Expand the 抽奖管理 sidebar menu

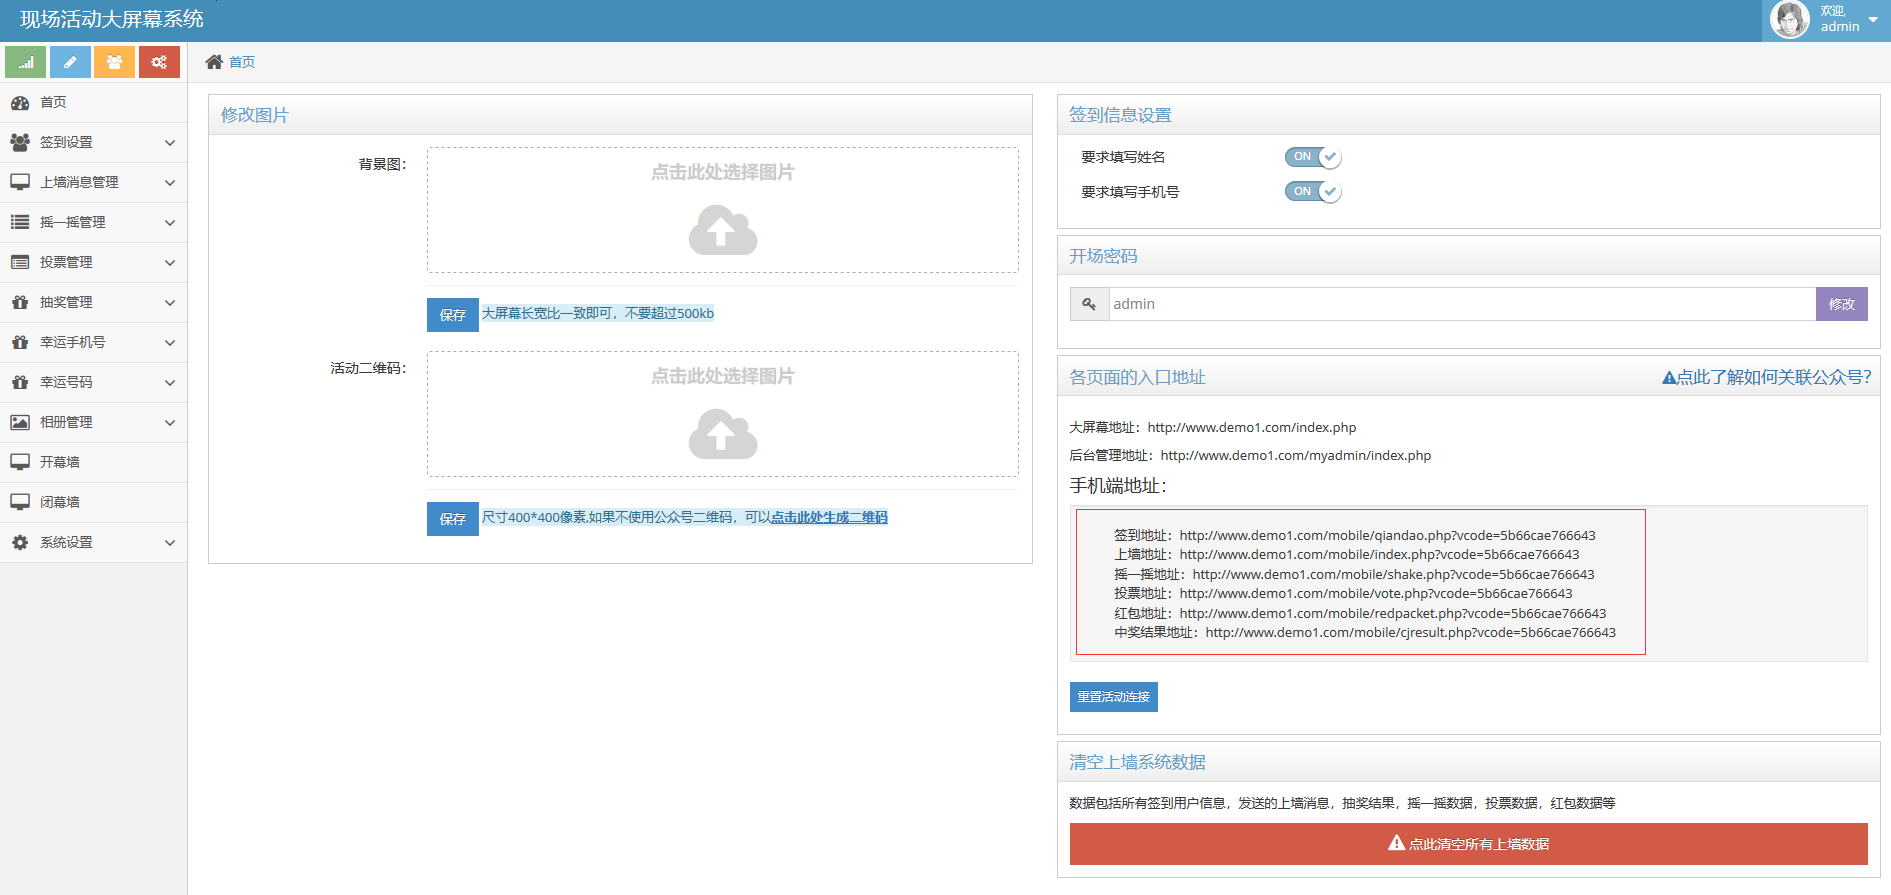pyautogui.click(x=93, y=302)
